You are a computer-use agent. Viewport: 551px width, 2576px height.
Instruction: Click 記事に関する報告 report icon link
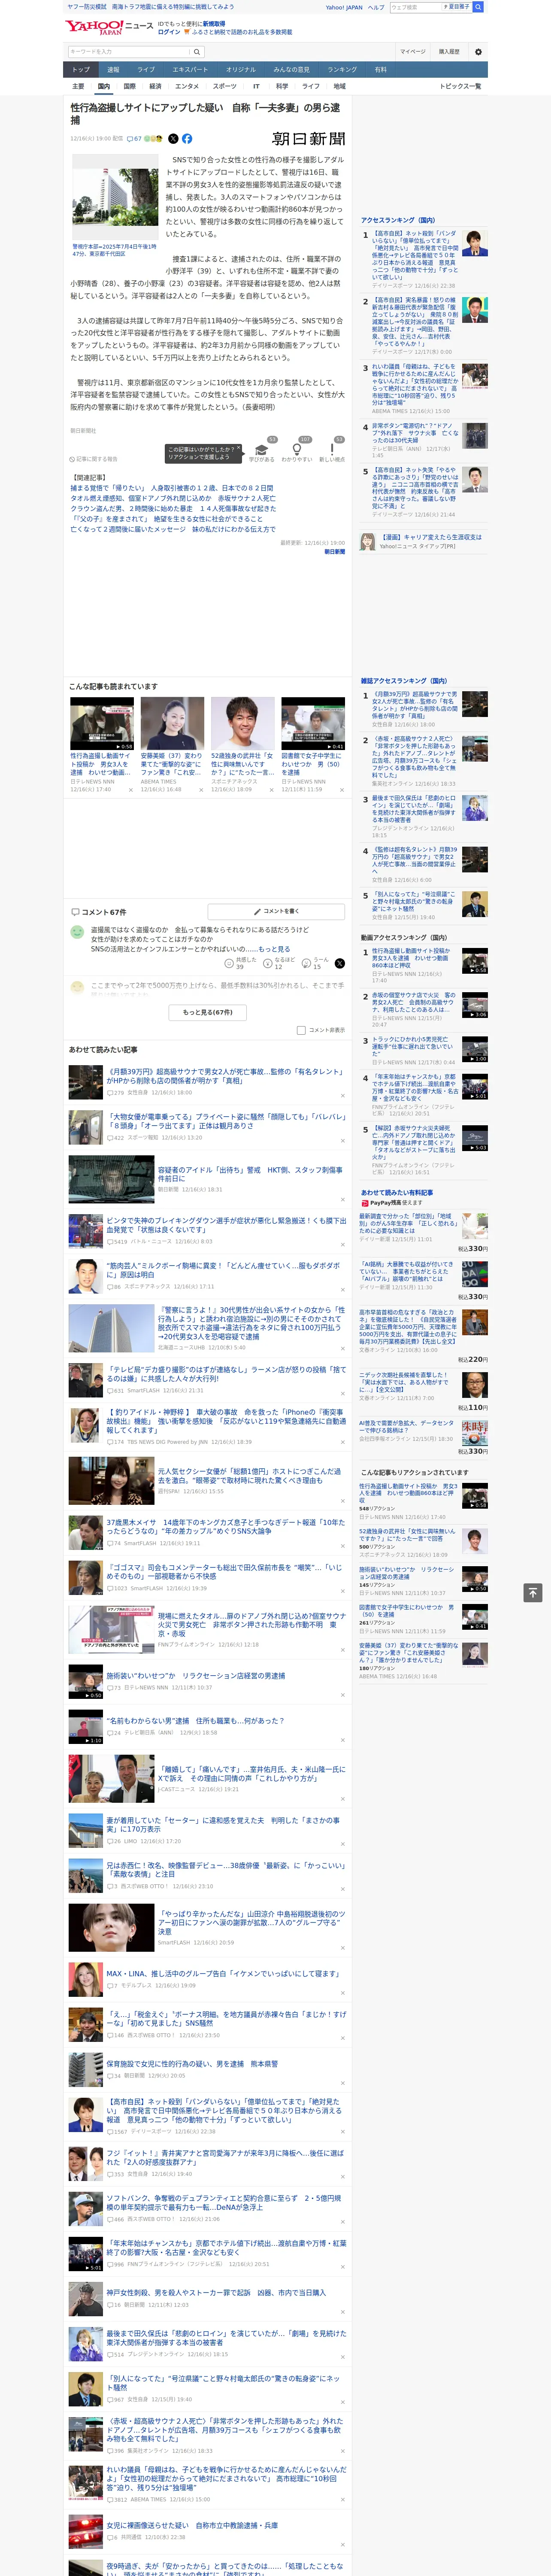pyautogui.click(x=94, y=459)
